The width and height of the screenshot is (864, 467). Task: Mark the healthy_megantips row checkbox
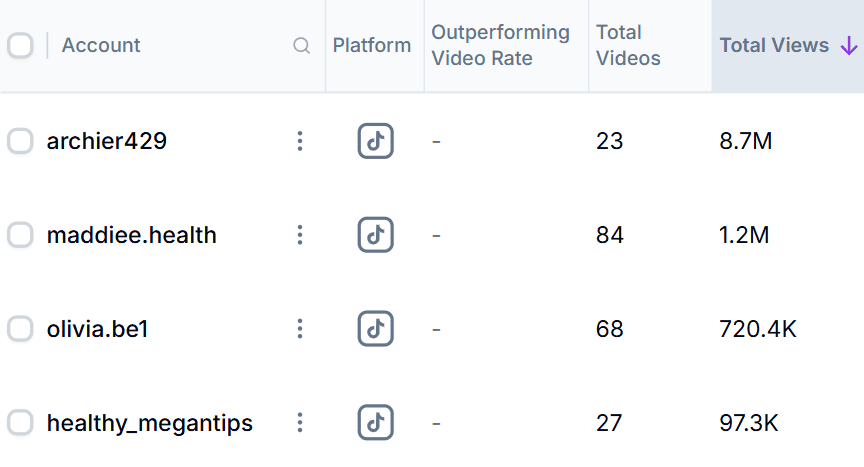[x=20, y=423]
